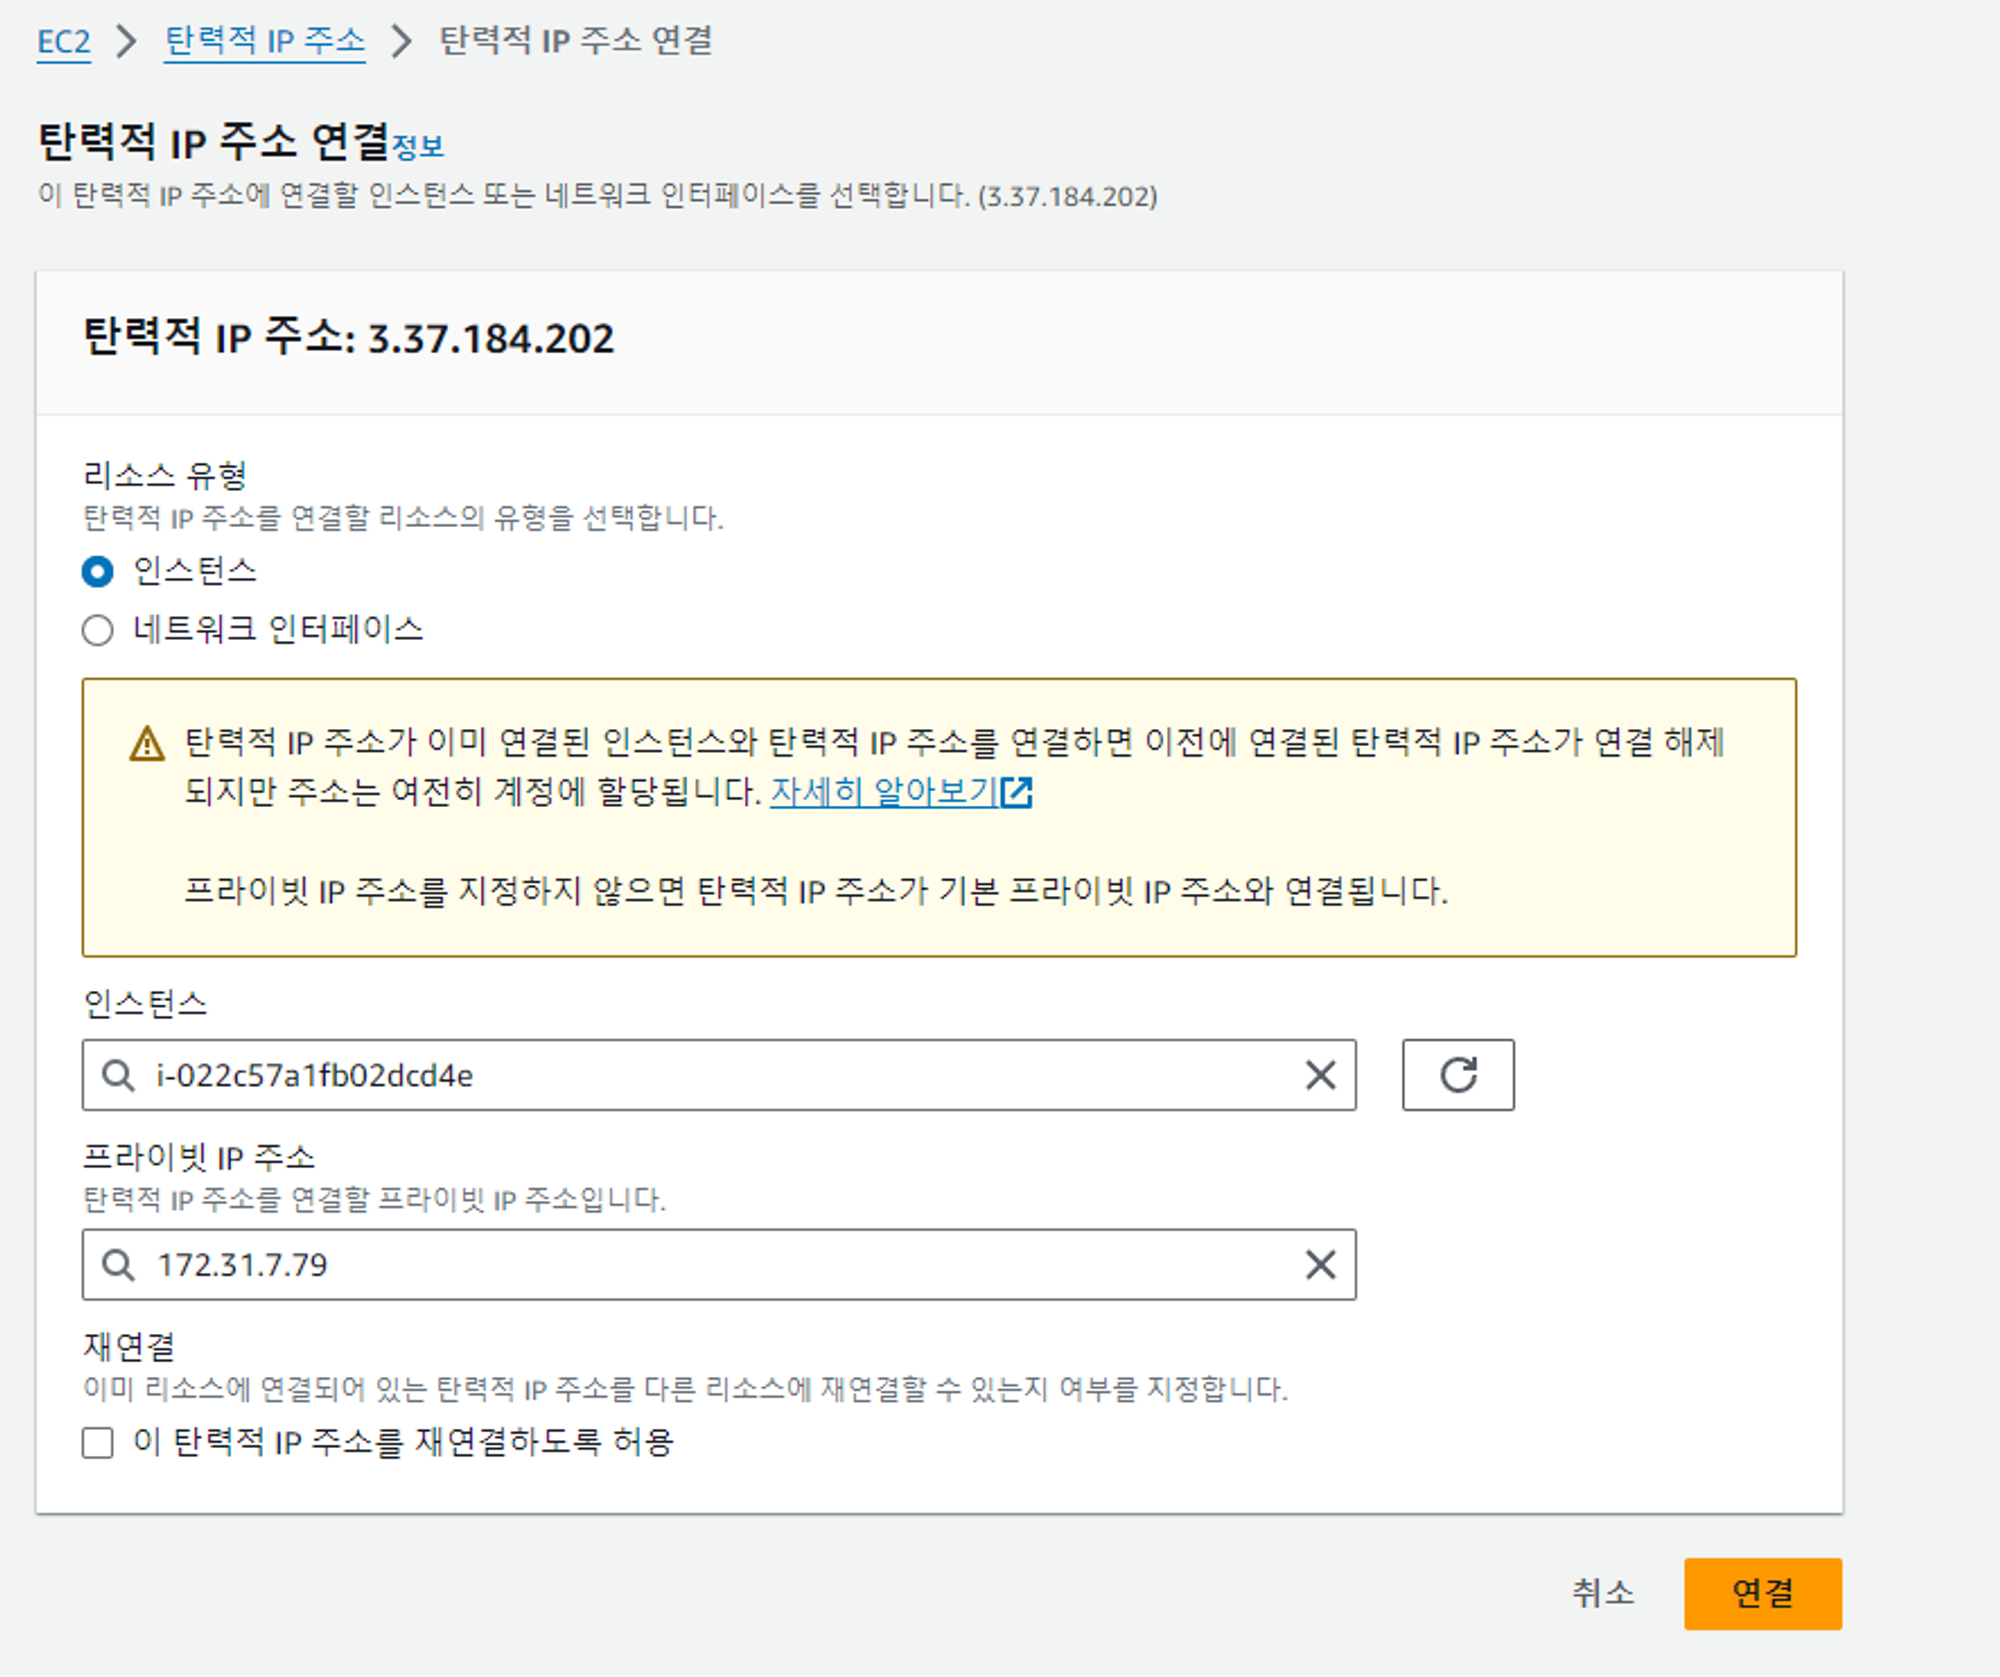Enable 이 탄력적 IP 주소를 재연결하도록 허용 checkbox
The image size is (2000, 1677).
coord(97,1443)
